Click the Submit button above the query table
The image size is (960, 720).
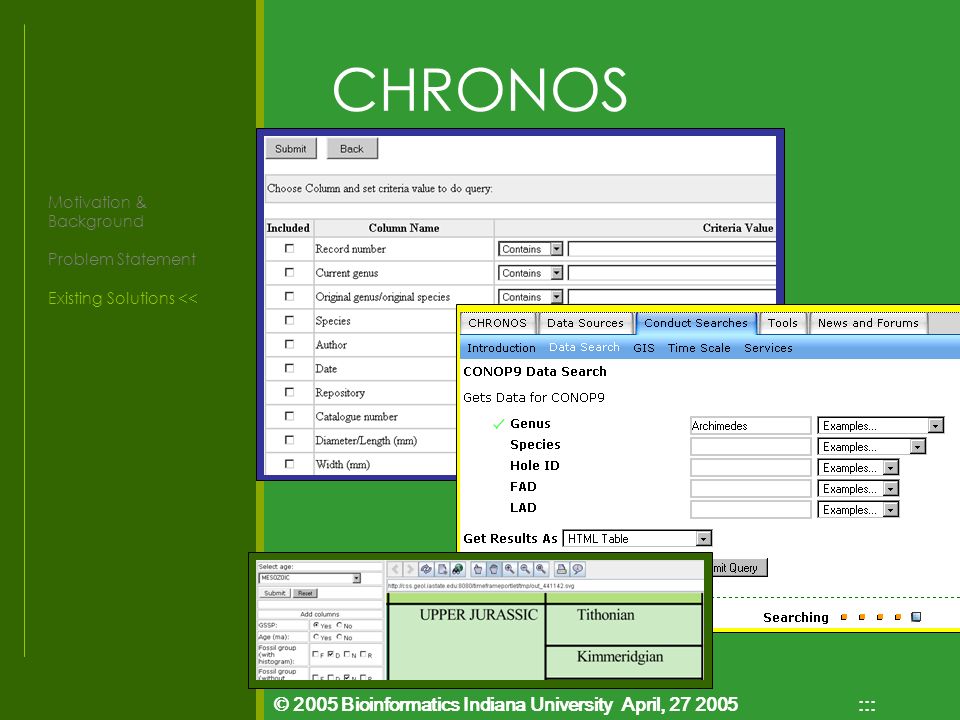[291, 149]
